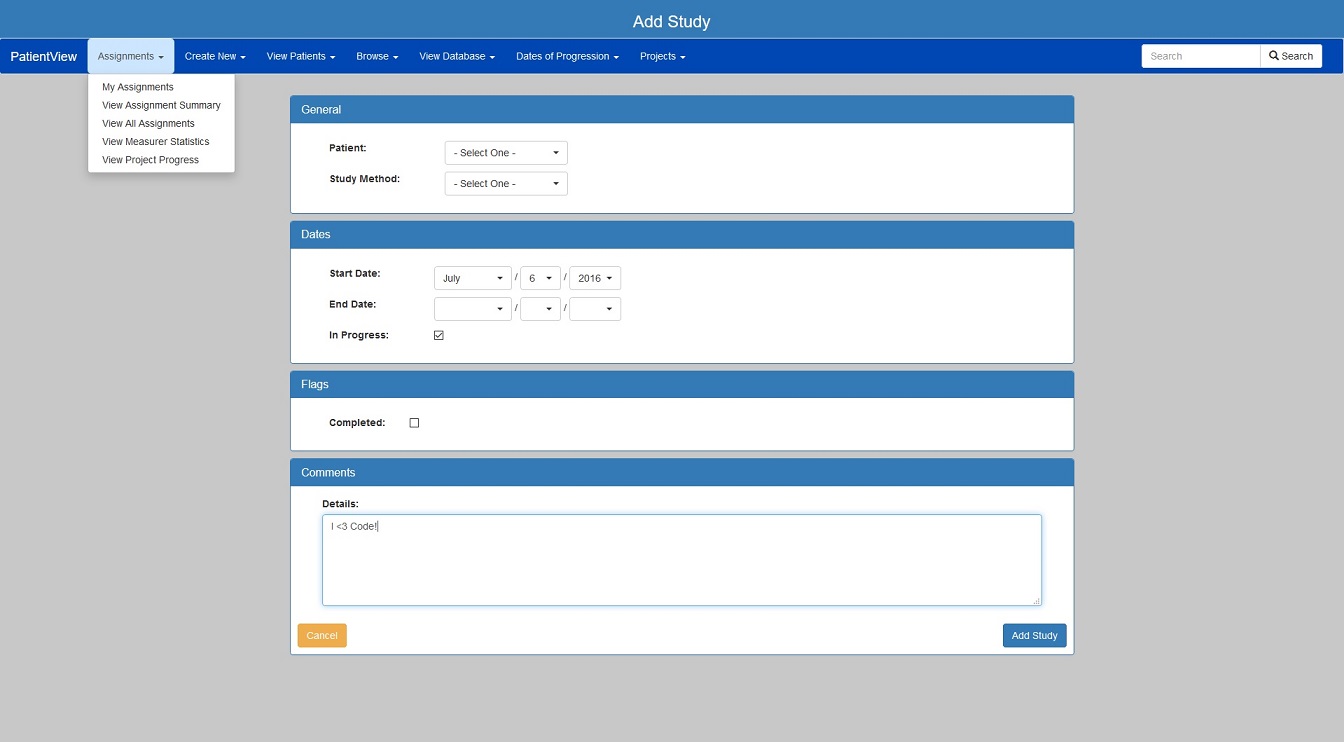Click the Add Study page title
The image size is (1344, 742).
(x=672, y=21)
